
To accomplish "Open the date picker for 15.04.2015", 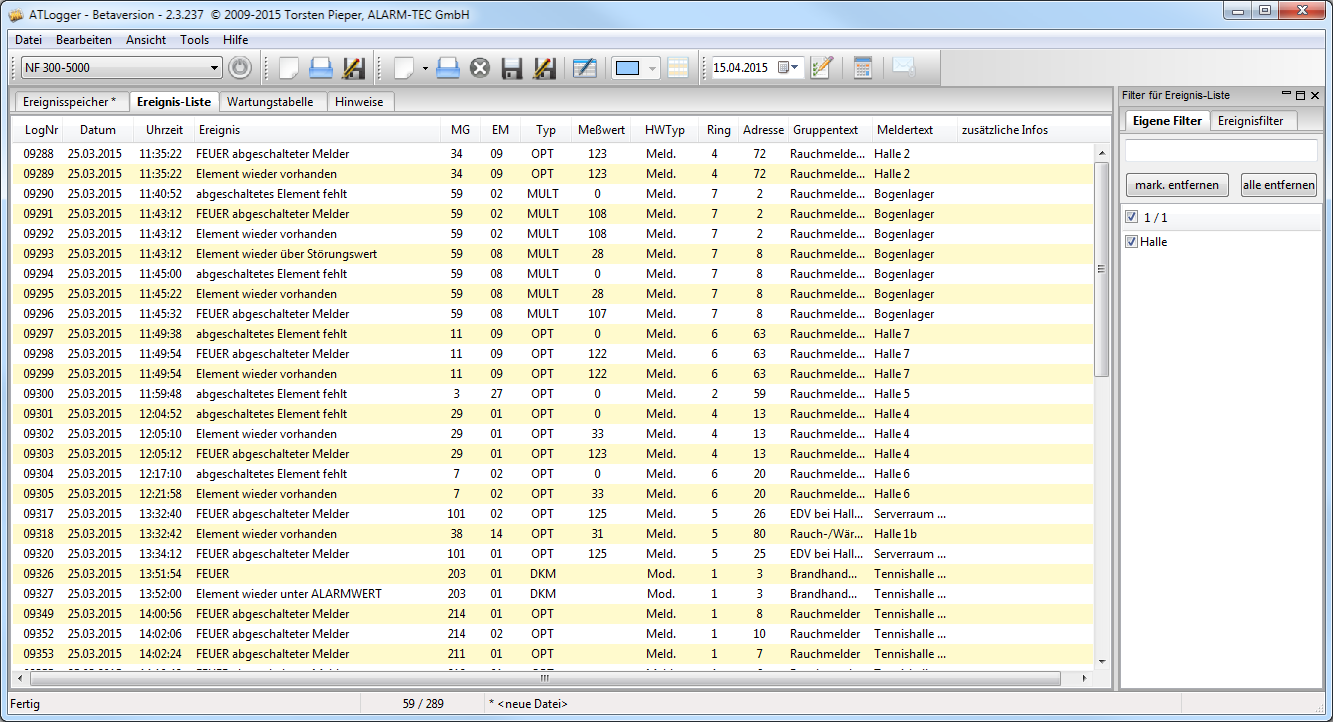I will point(788,68).
